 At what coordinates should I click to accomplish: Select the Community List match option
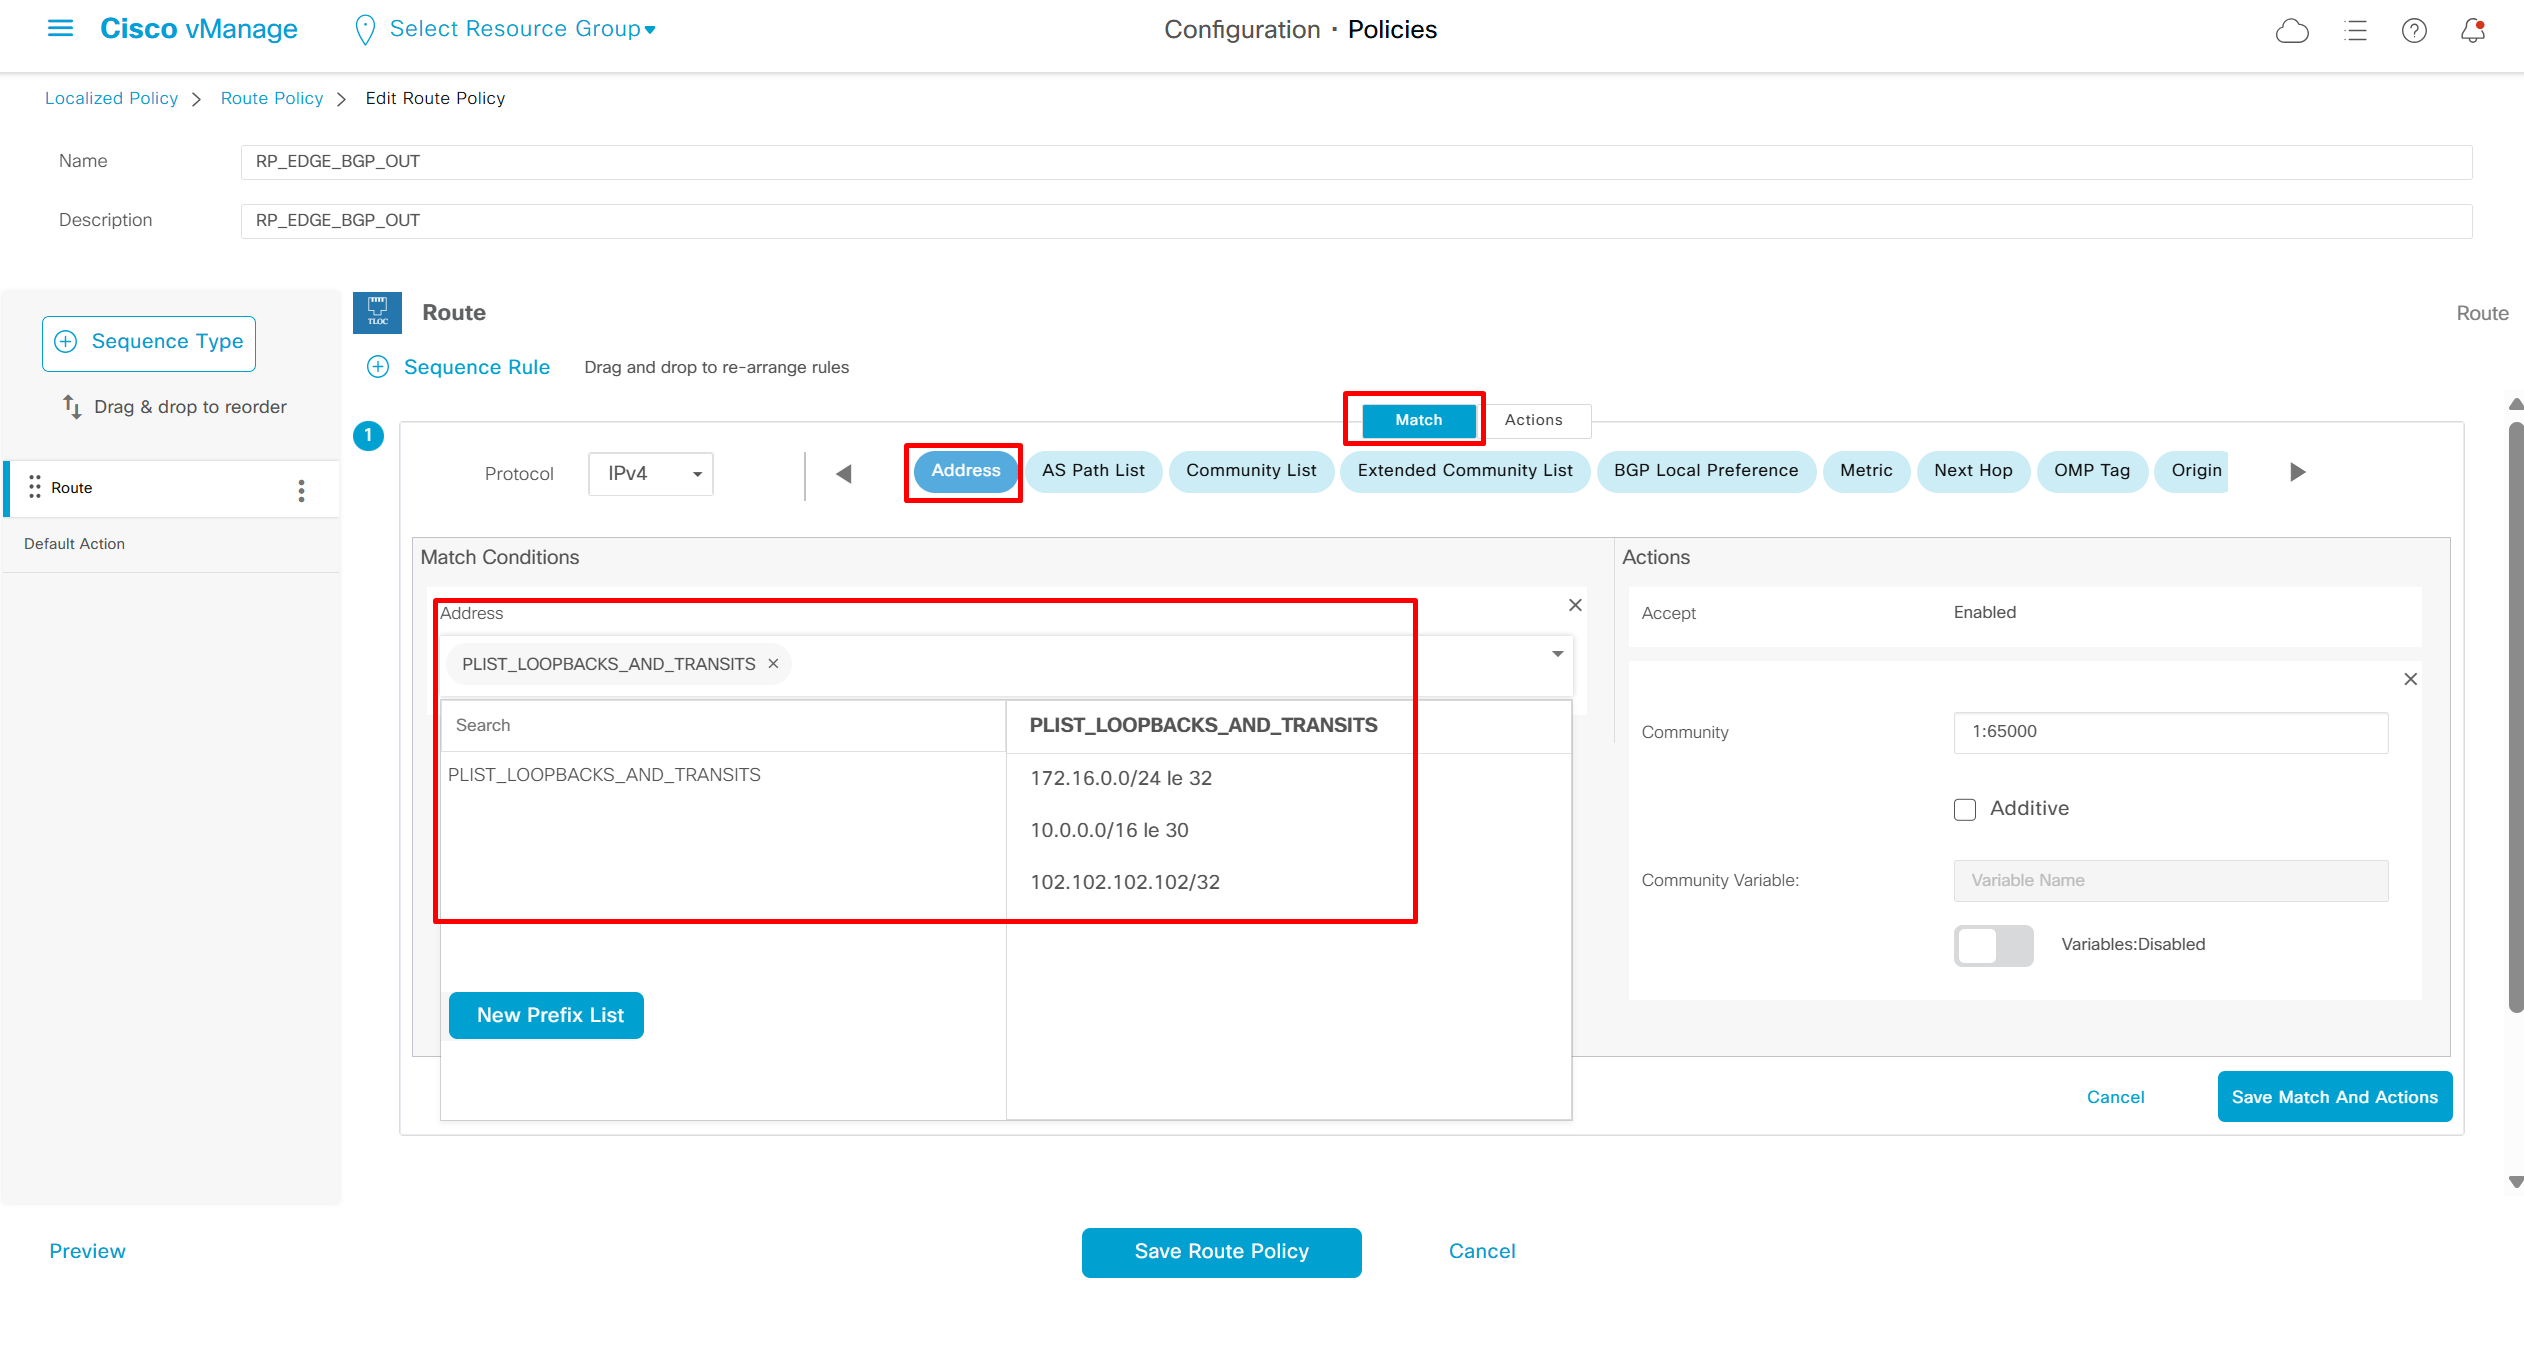pyautogui.click(x=1250, y=471)
